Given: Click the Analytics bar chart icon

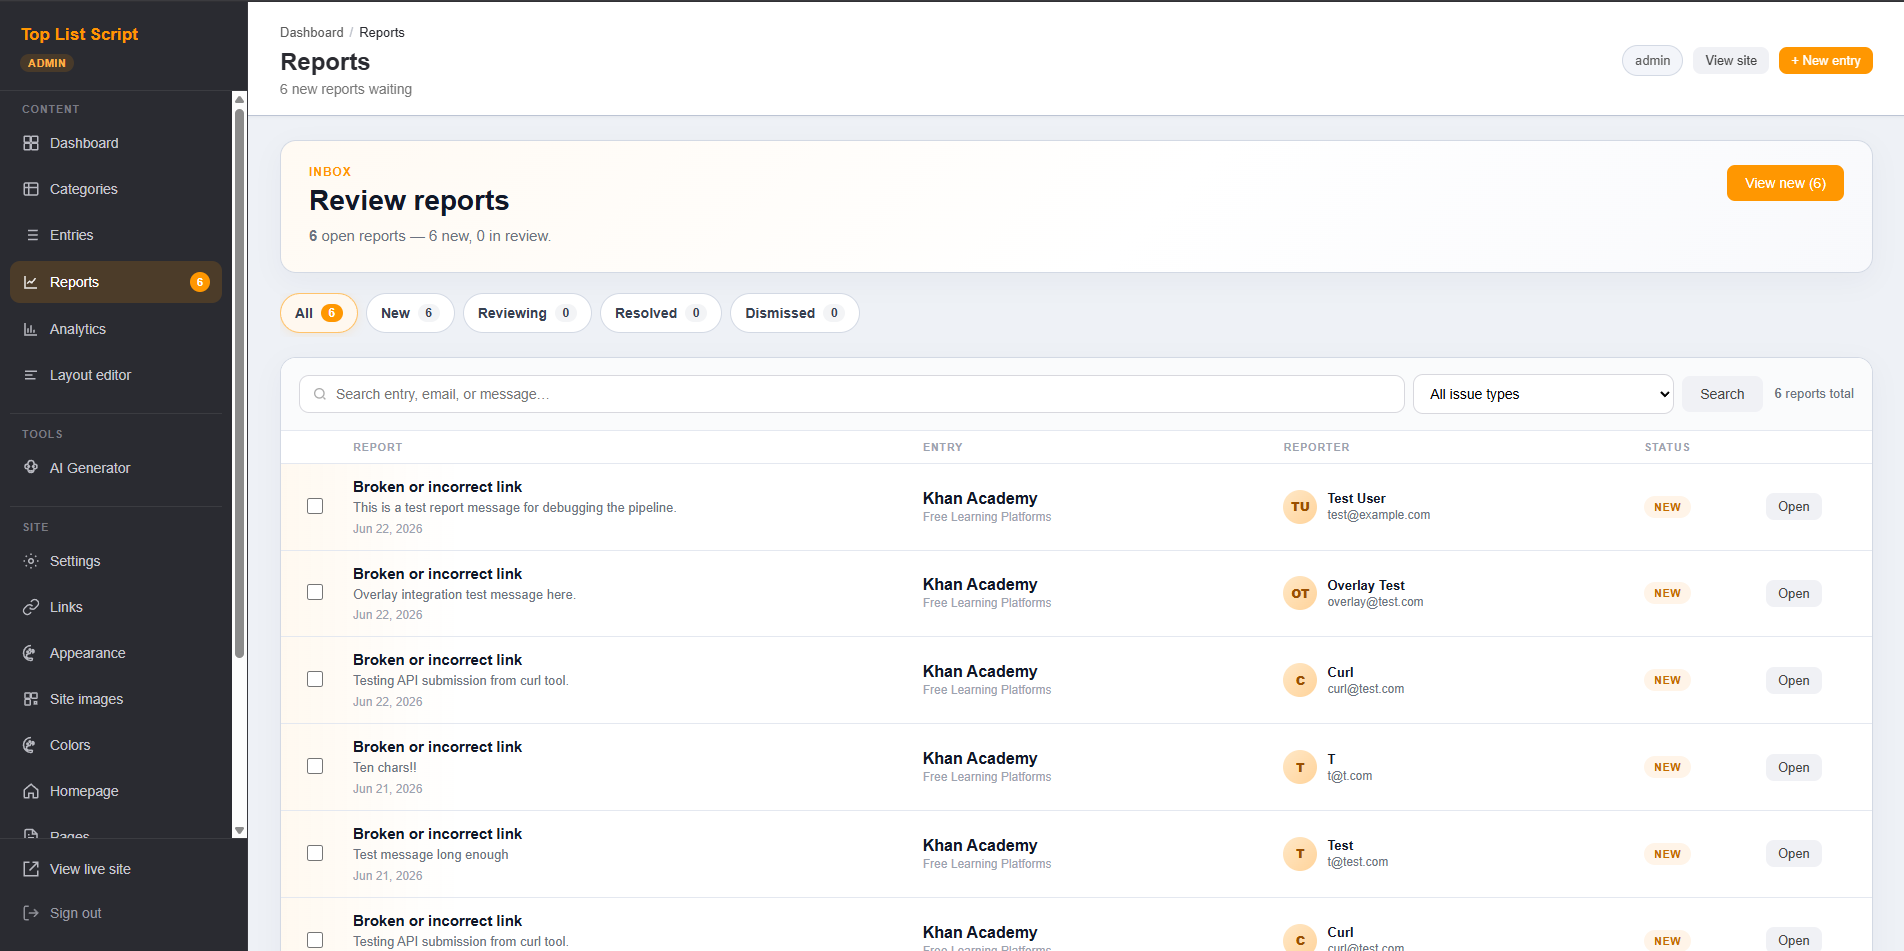Looking at the screenshot, I should (31, 329).
